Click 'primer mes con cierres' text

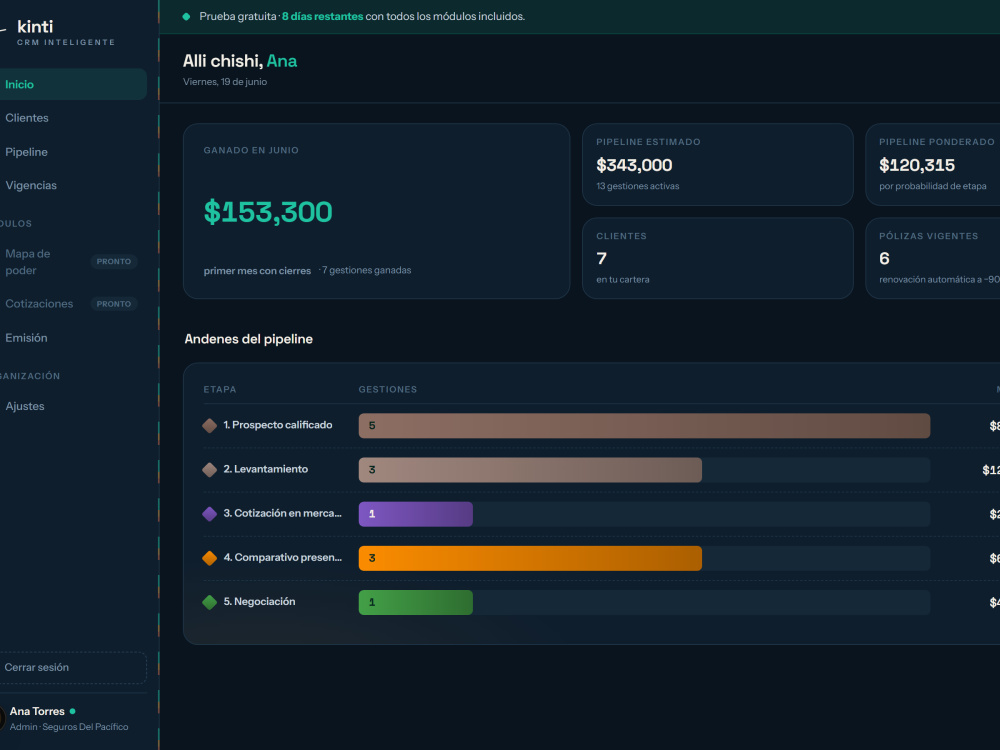point(257,270)
